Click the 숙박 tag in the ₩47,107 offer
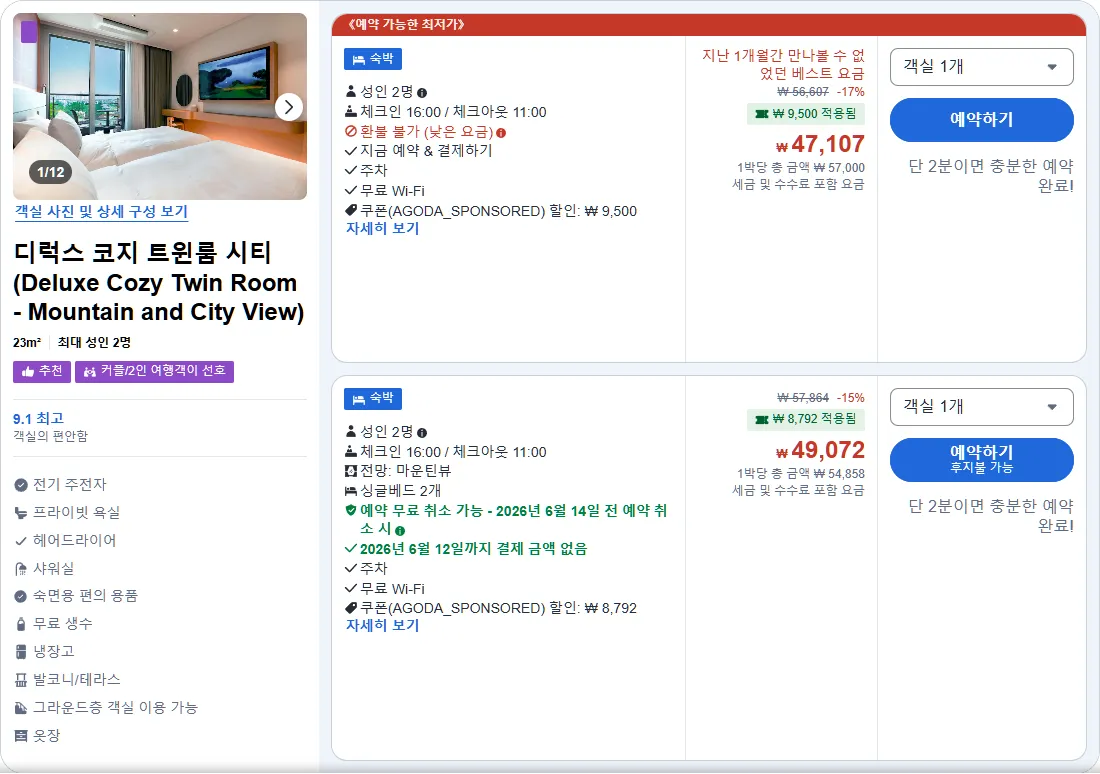 pos(373,59)
